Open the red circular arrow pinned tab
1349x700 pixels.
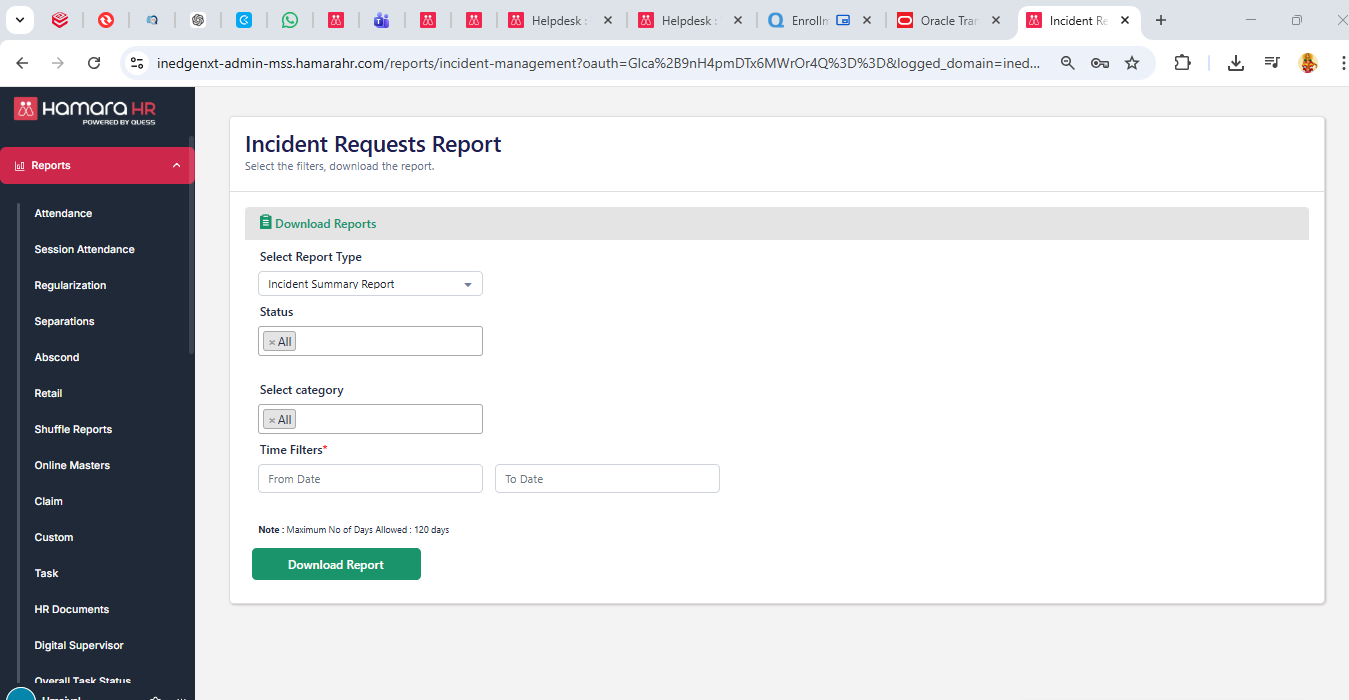[106, 20]
